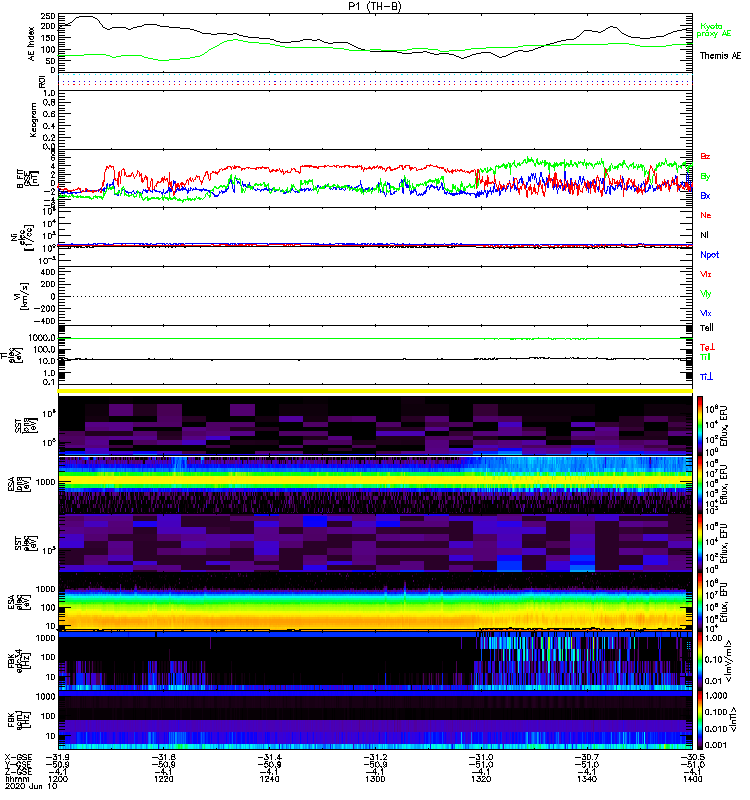Image resolution: width=750 pixels, height=800 pixels.
Task: Click the X-GSE value "-31.9"
Action: (x=58, y=757)
